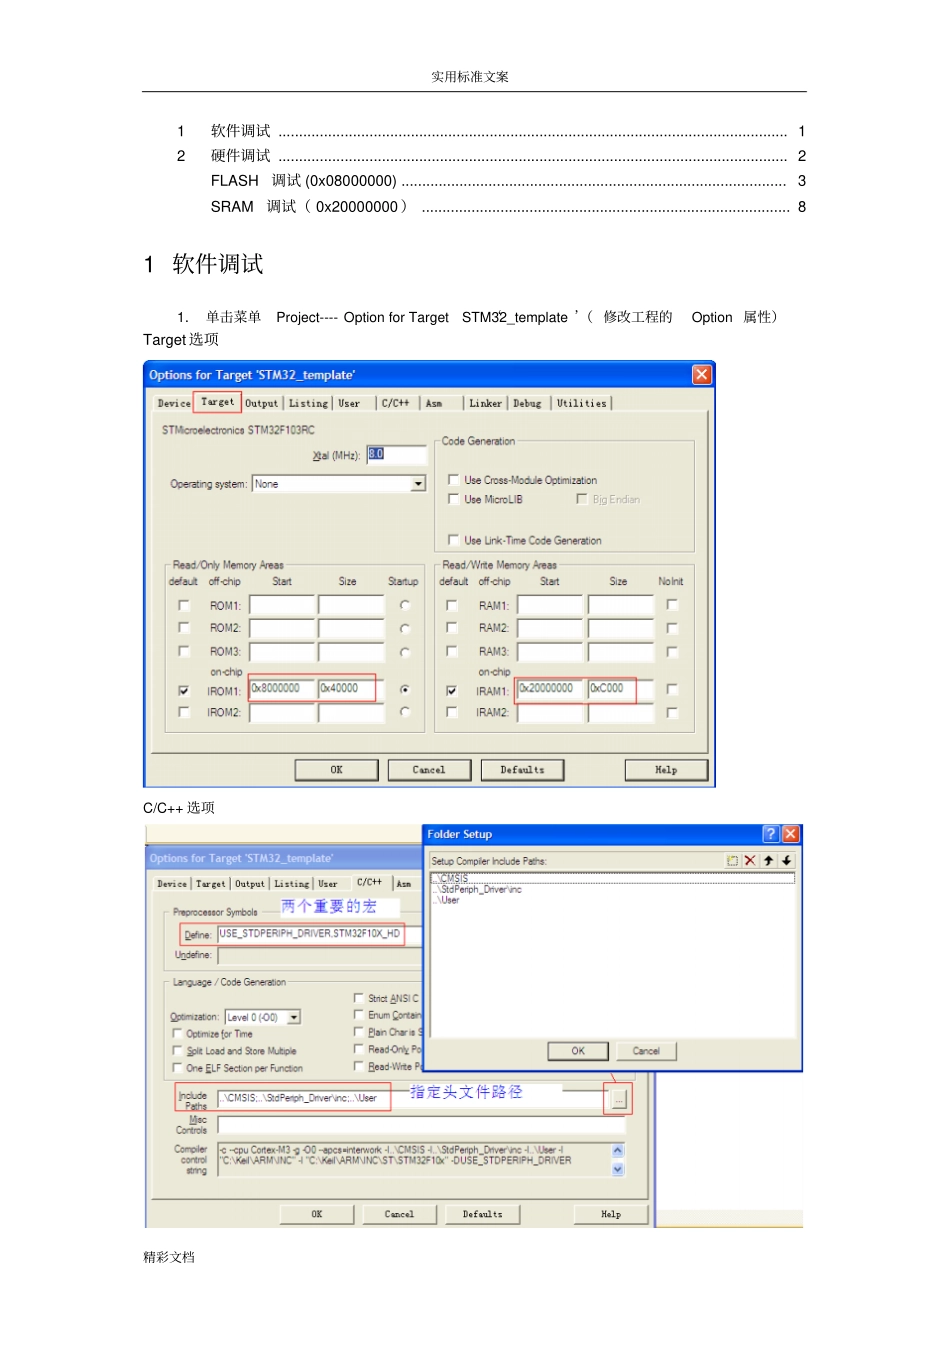Select IROM1 Startup radio button

(x=405, y=690)
